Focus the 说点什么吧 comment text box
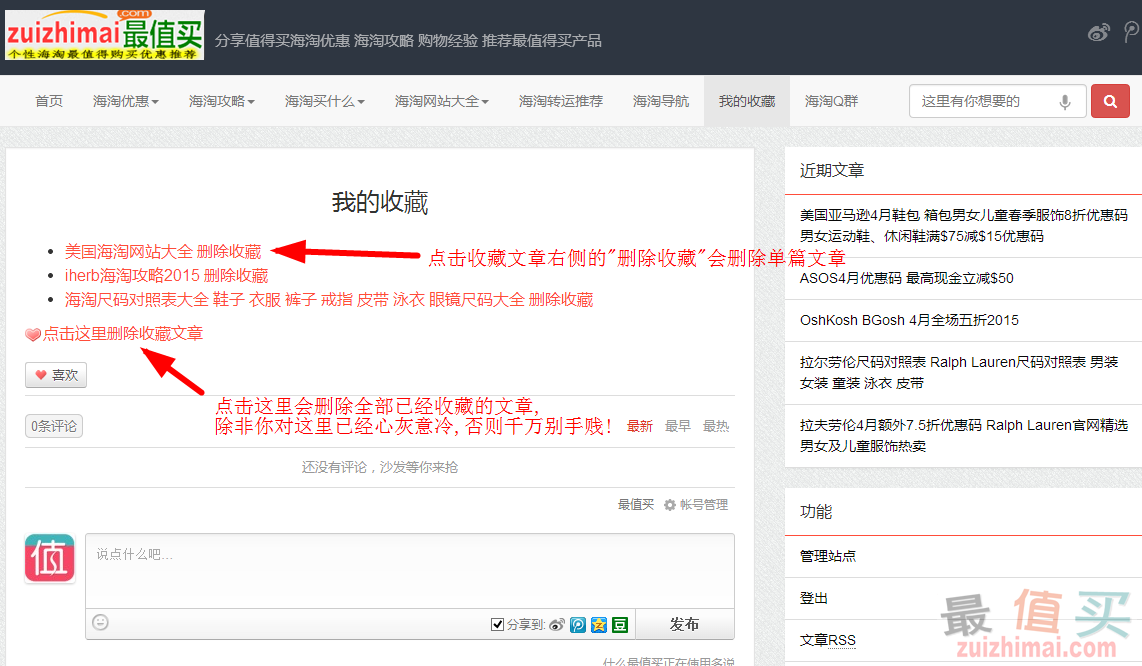 (x=409, y=571)
